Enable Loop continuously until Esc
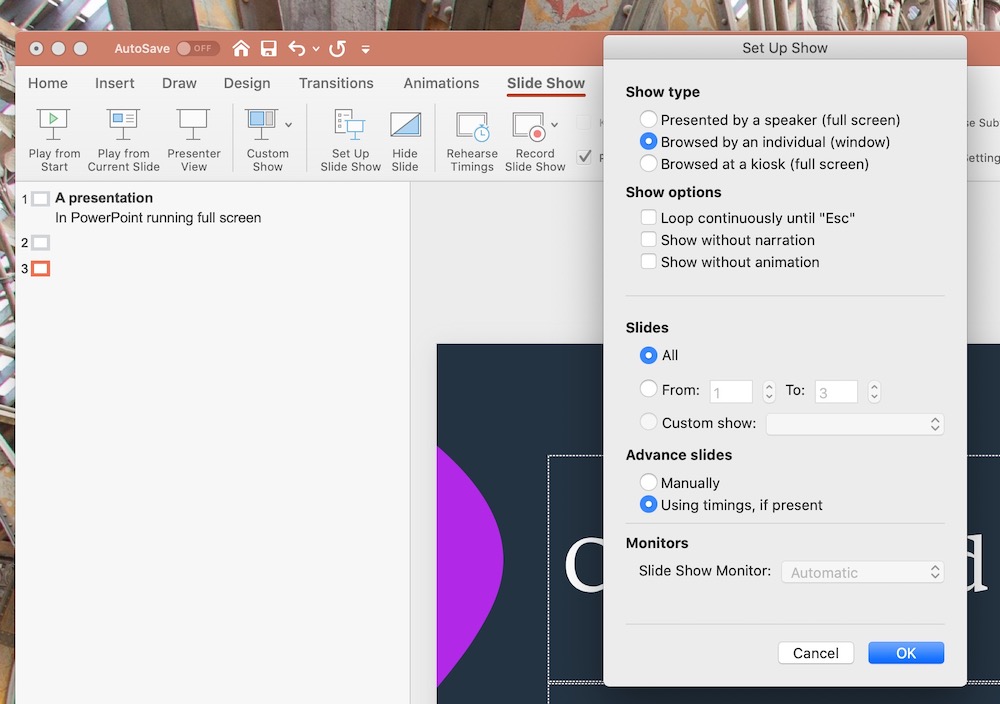The image size is (1000, 704). [649, 218]
